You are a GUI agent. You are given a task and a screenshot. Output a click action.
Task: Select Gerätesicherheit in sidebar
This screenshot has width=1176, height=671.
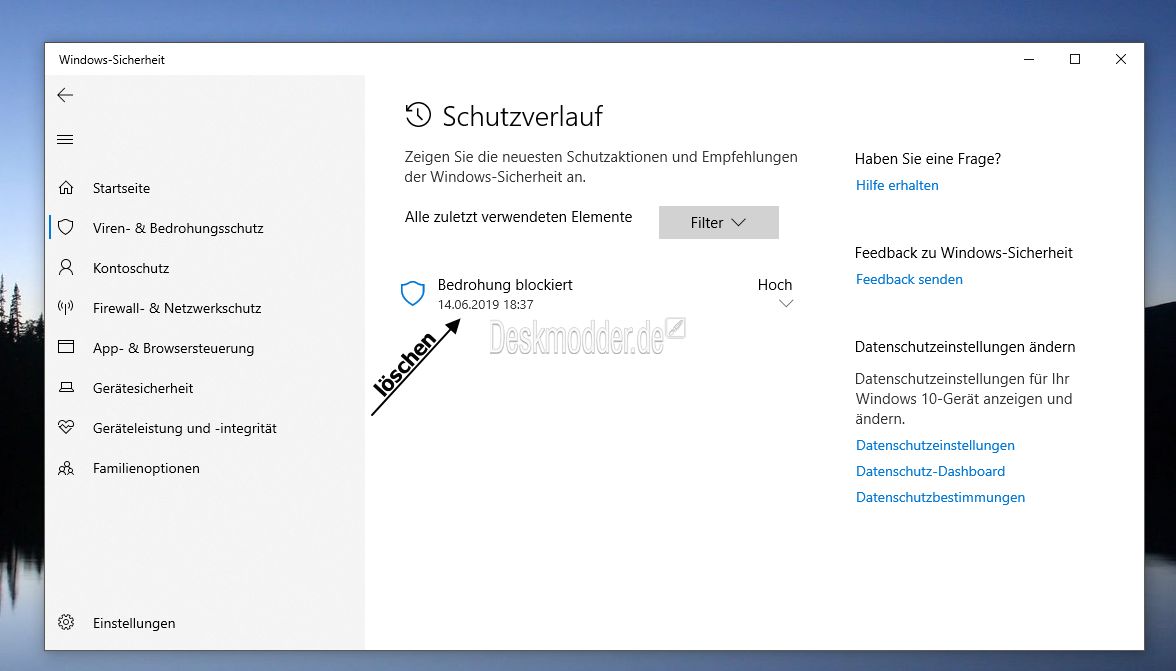pos(142,388)
